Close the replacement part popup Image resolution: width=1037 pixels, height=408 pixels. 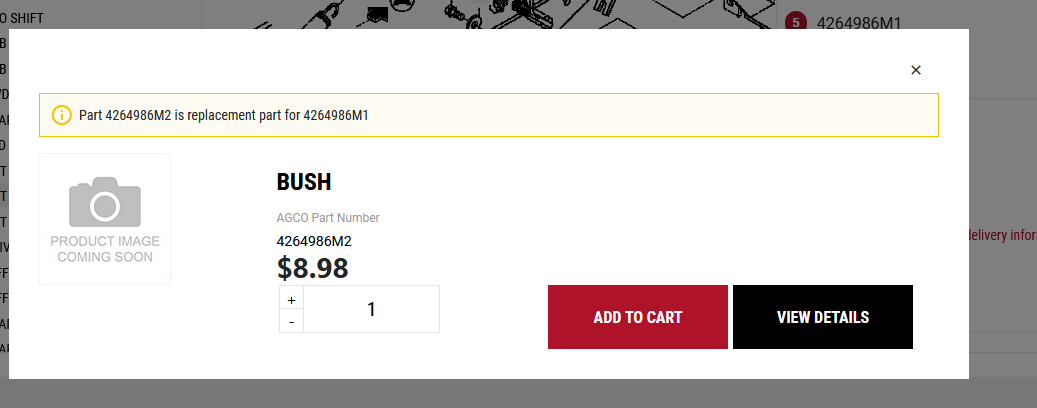pyautogui.click(x=915, y=70)
